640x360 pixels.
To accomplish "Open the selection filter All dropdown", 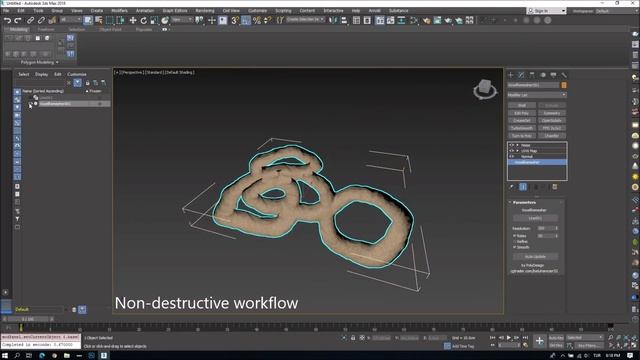I will pos(70,20).
